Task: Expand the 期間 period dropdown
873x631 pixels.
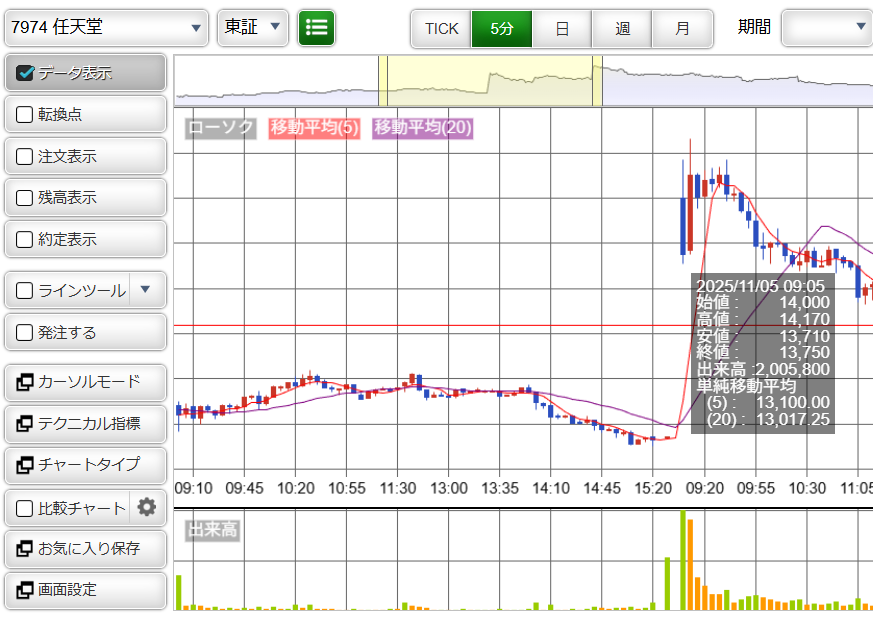Action: tap(826, 27)
